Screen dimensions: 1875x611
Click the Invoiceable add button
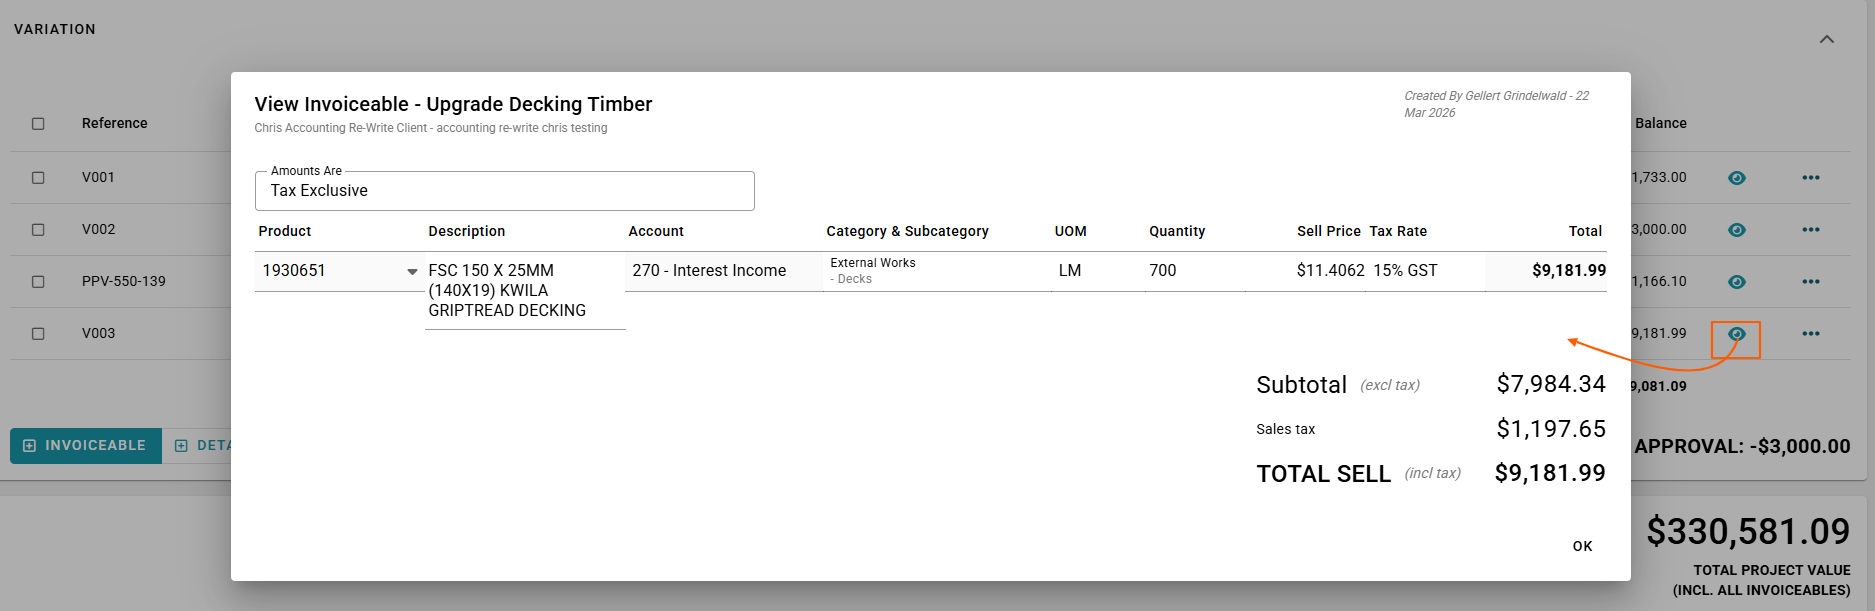(x=85, y=446)
